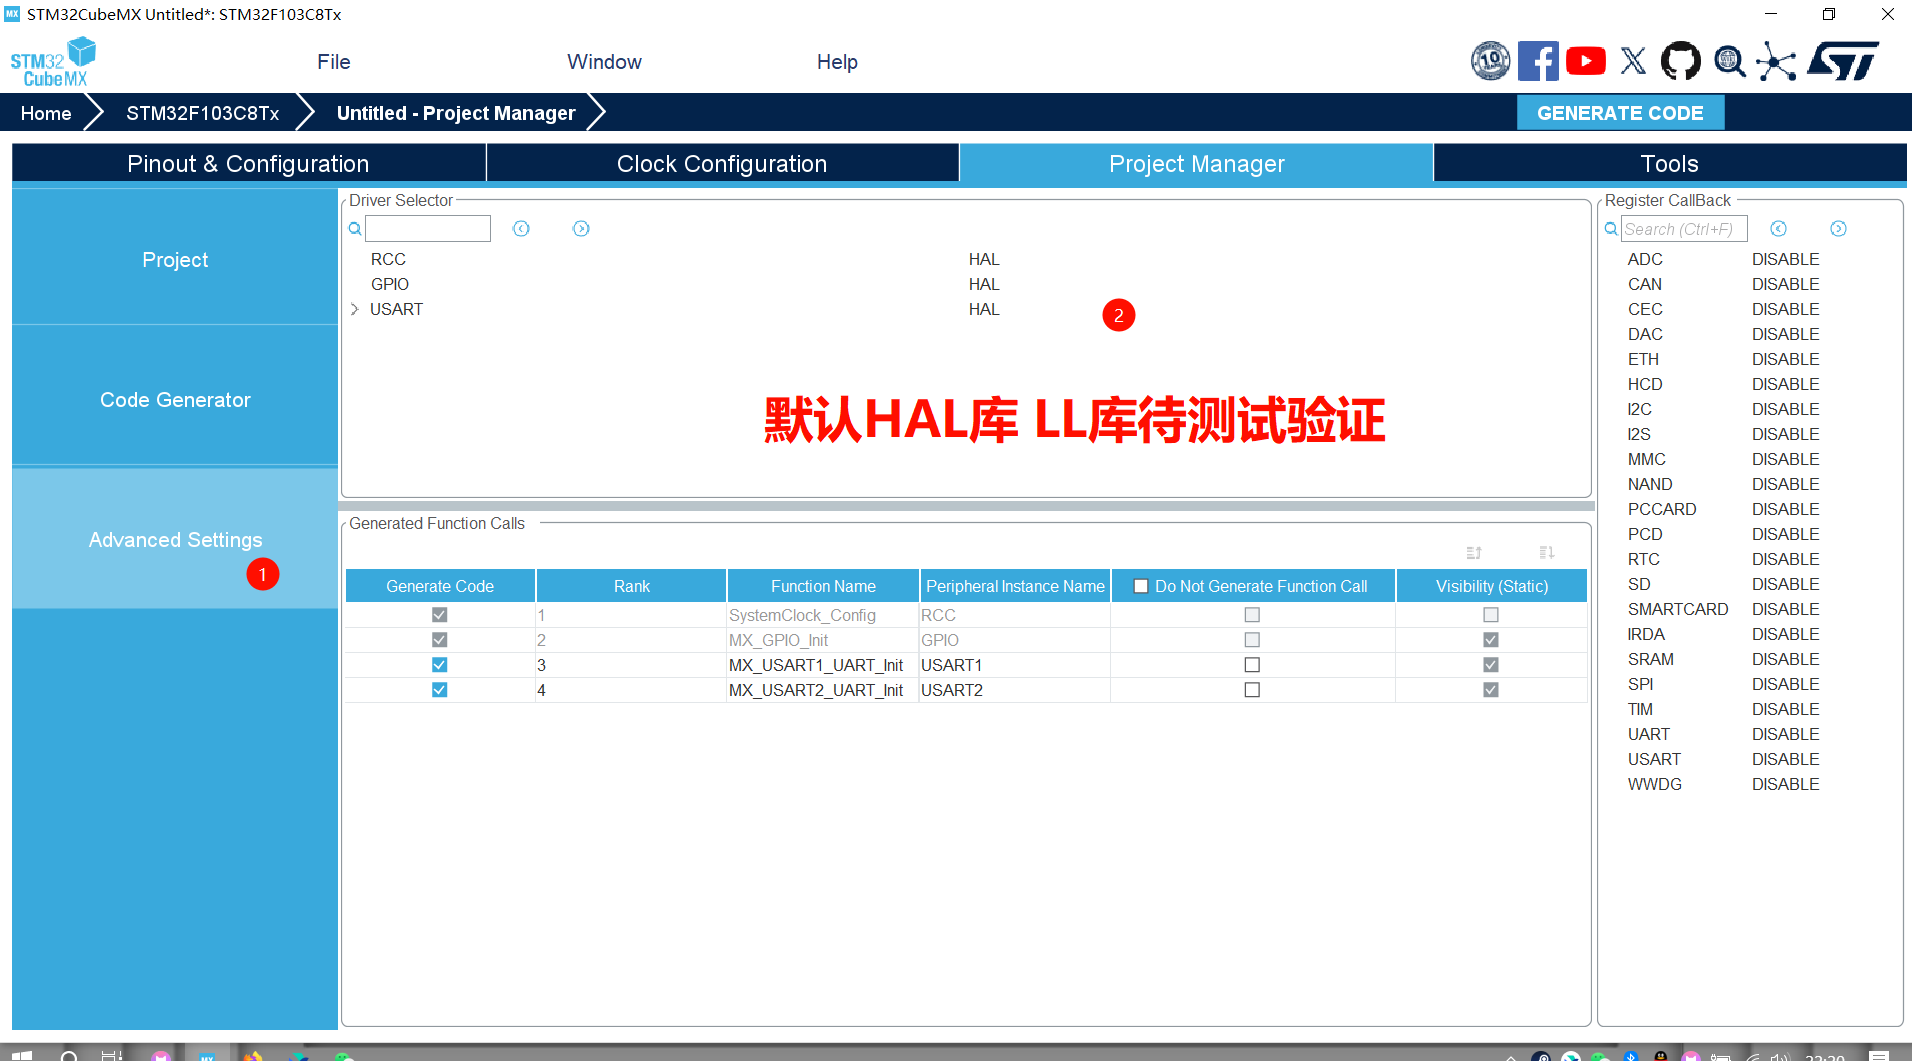Check the Do Not Generate Function Call header box
This screenshot has width=1912, height=1061.
pos(1141,586)
